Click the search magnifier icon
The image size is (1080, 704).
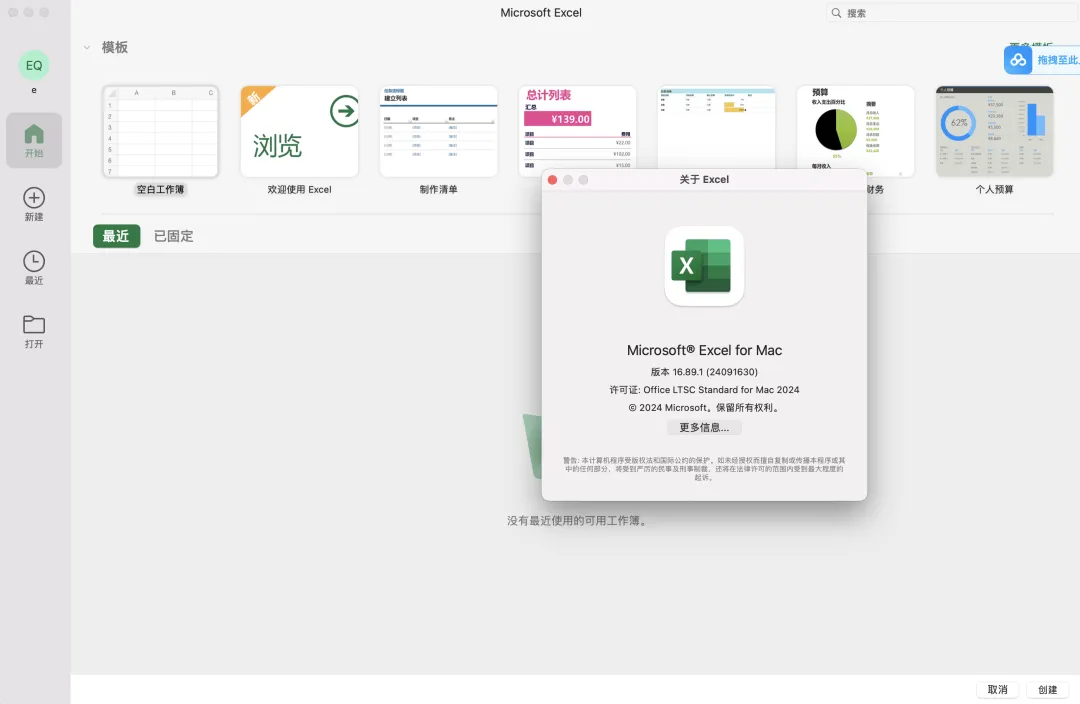coord(836,12)
